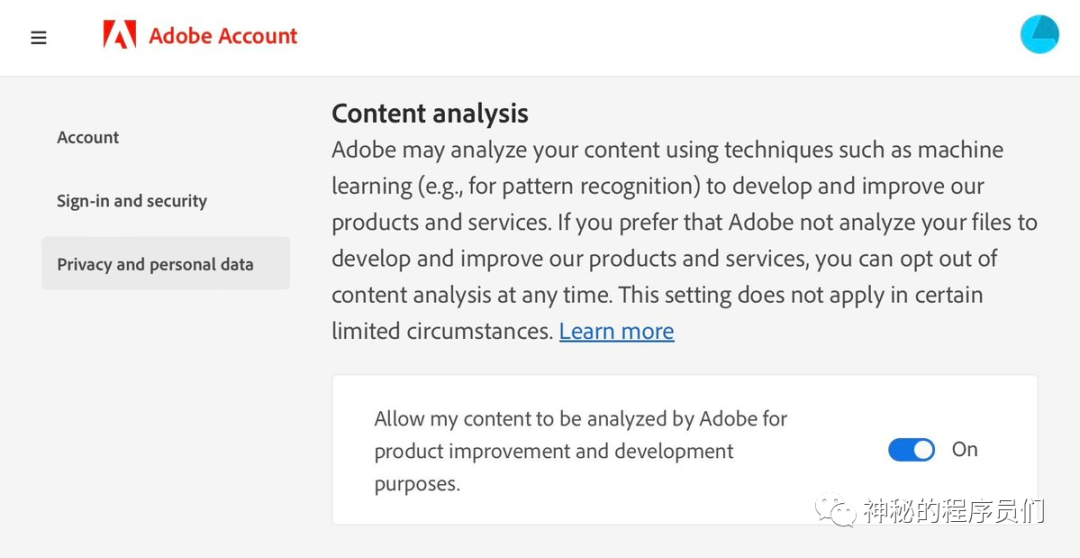Go to Sign-in and security
This screenshot has width=1080, height=558.
(132, 201)
